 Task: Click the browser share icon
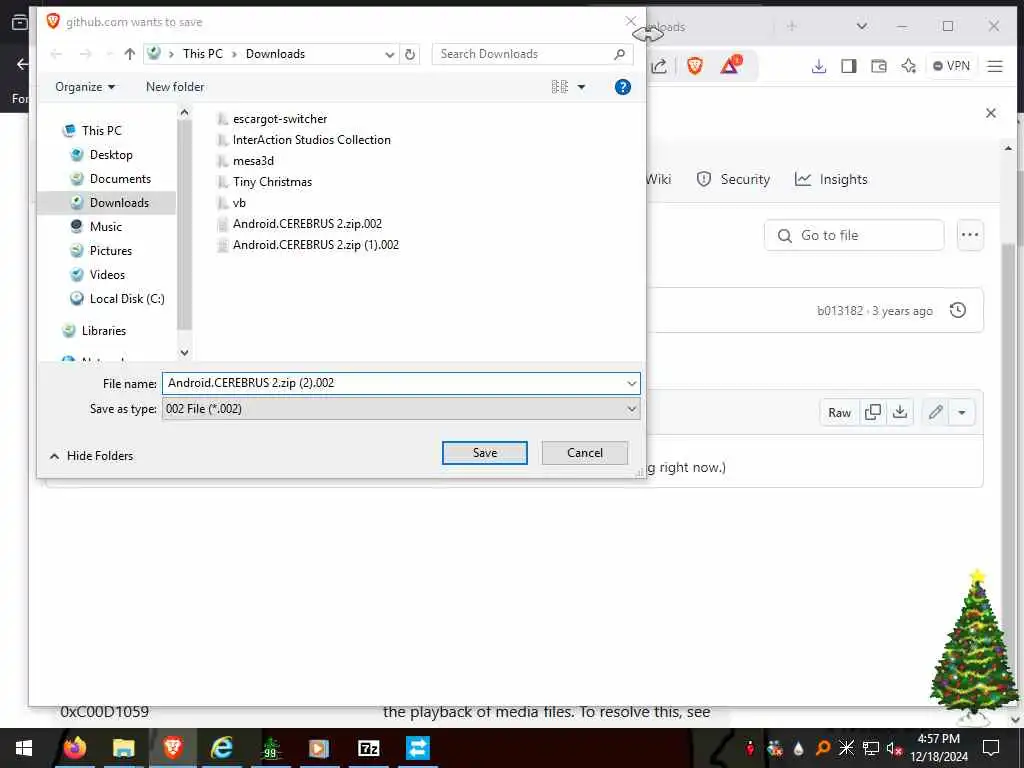point(659,66)
